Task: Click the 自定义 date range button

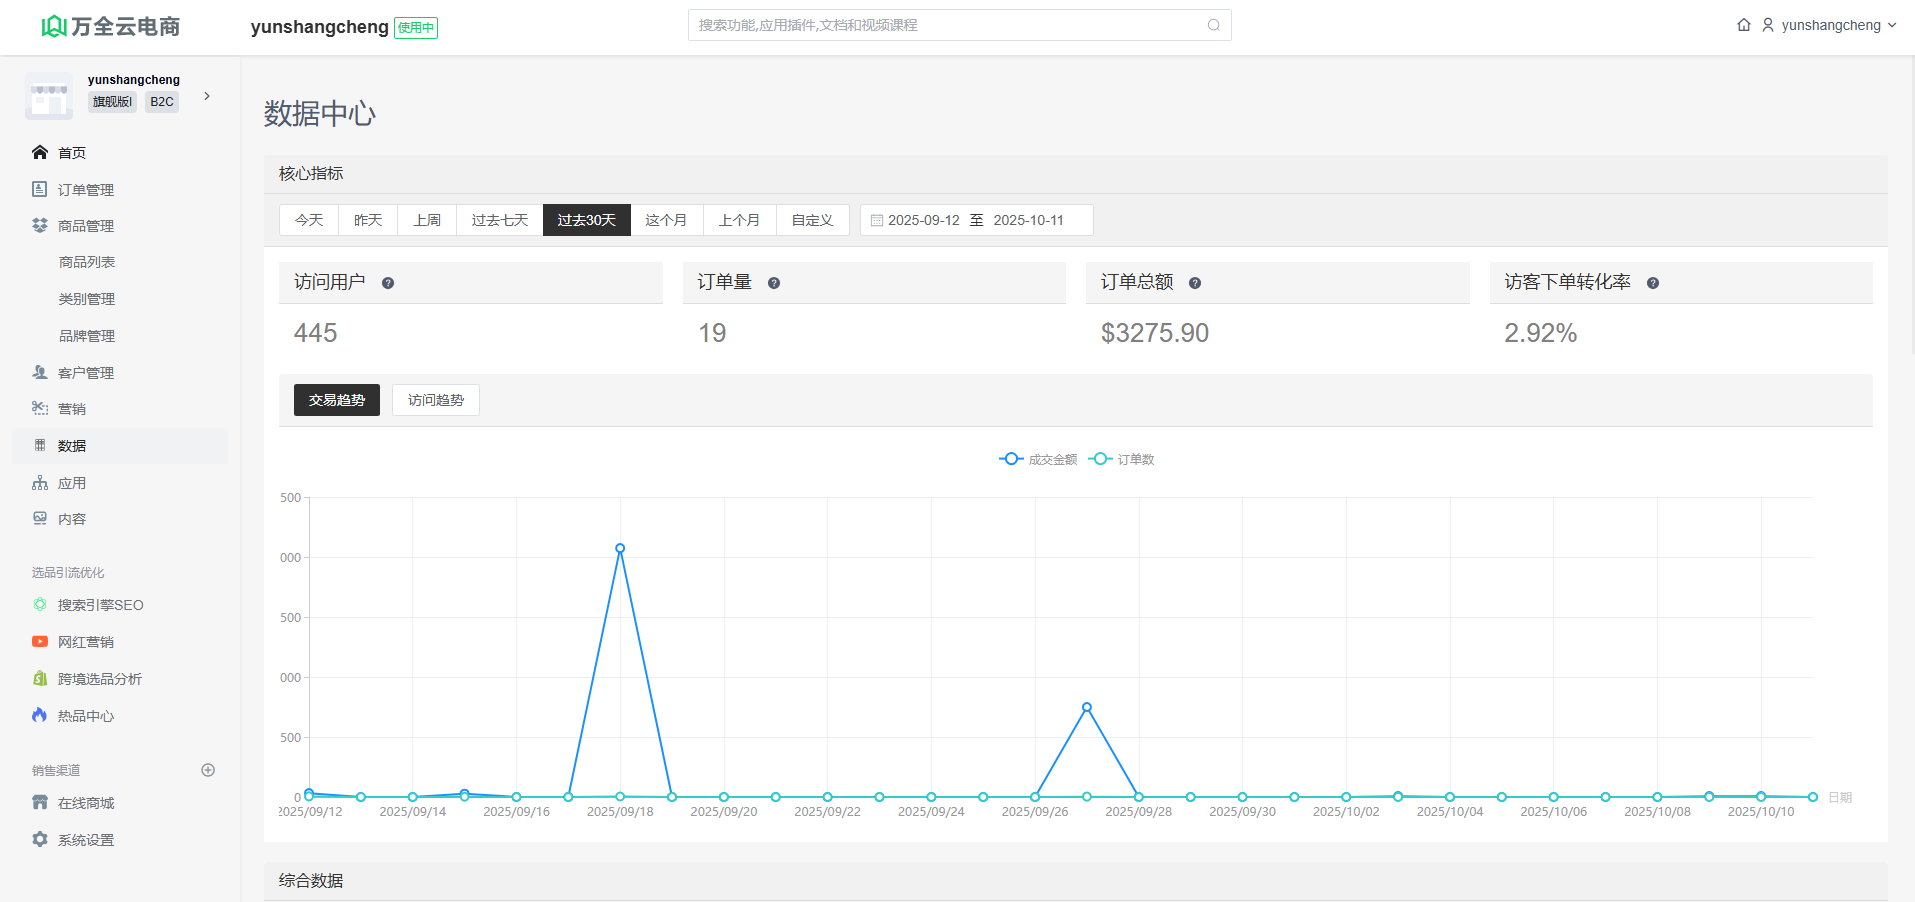Action: coord(812,220)
